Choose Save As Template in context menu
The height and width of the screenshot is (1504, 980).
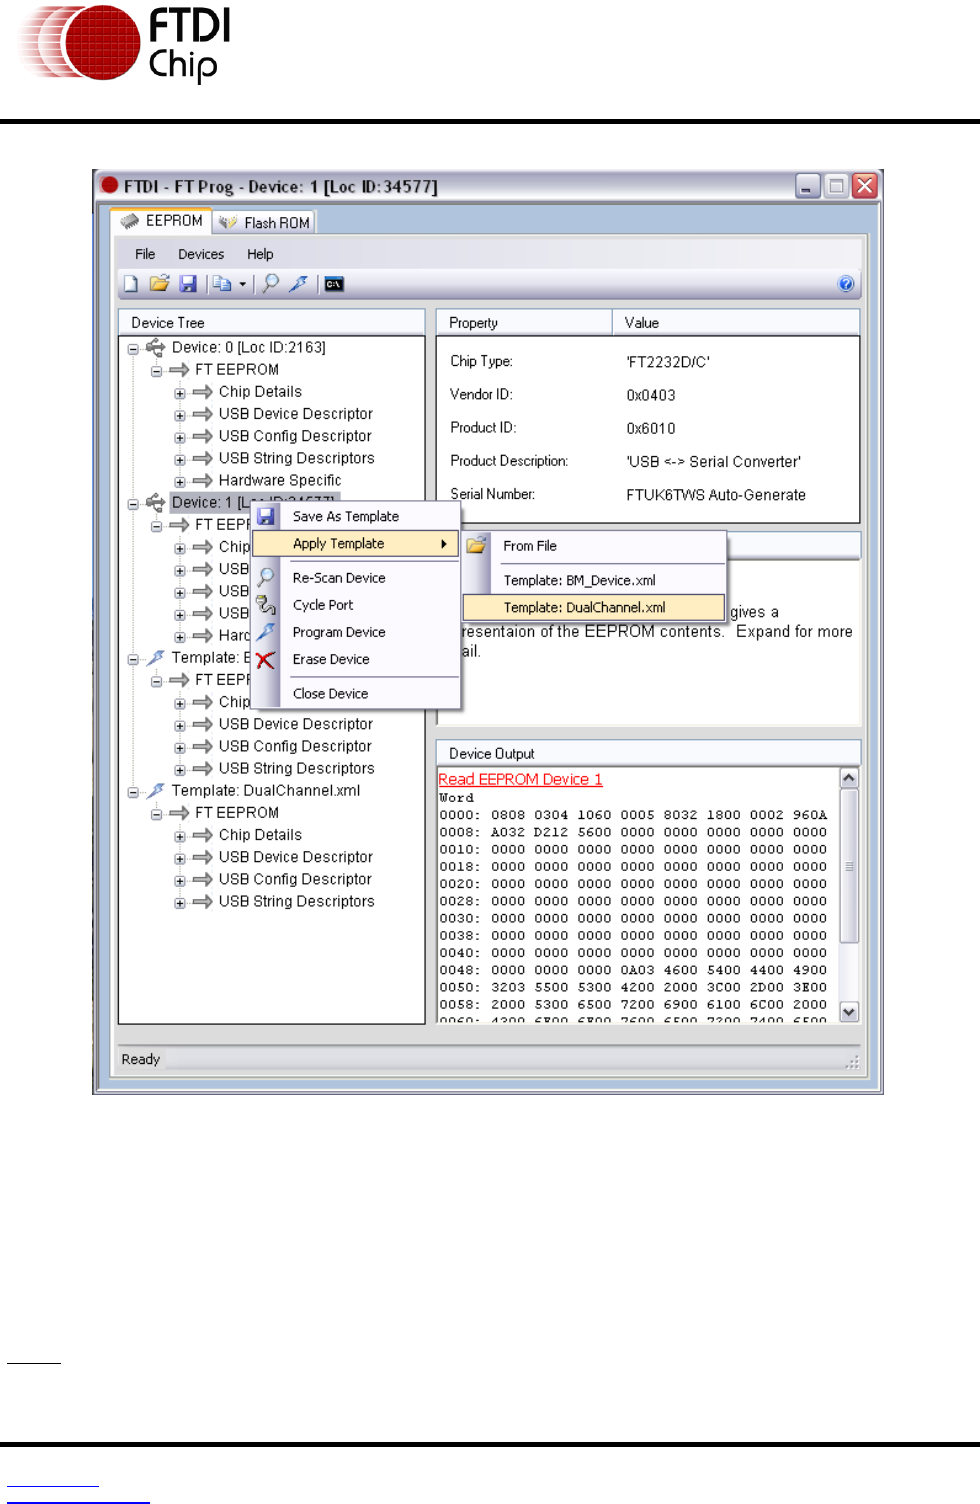tap(356, 516)
